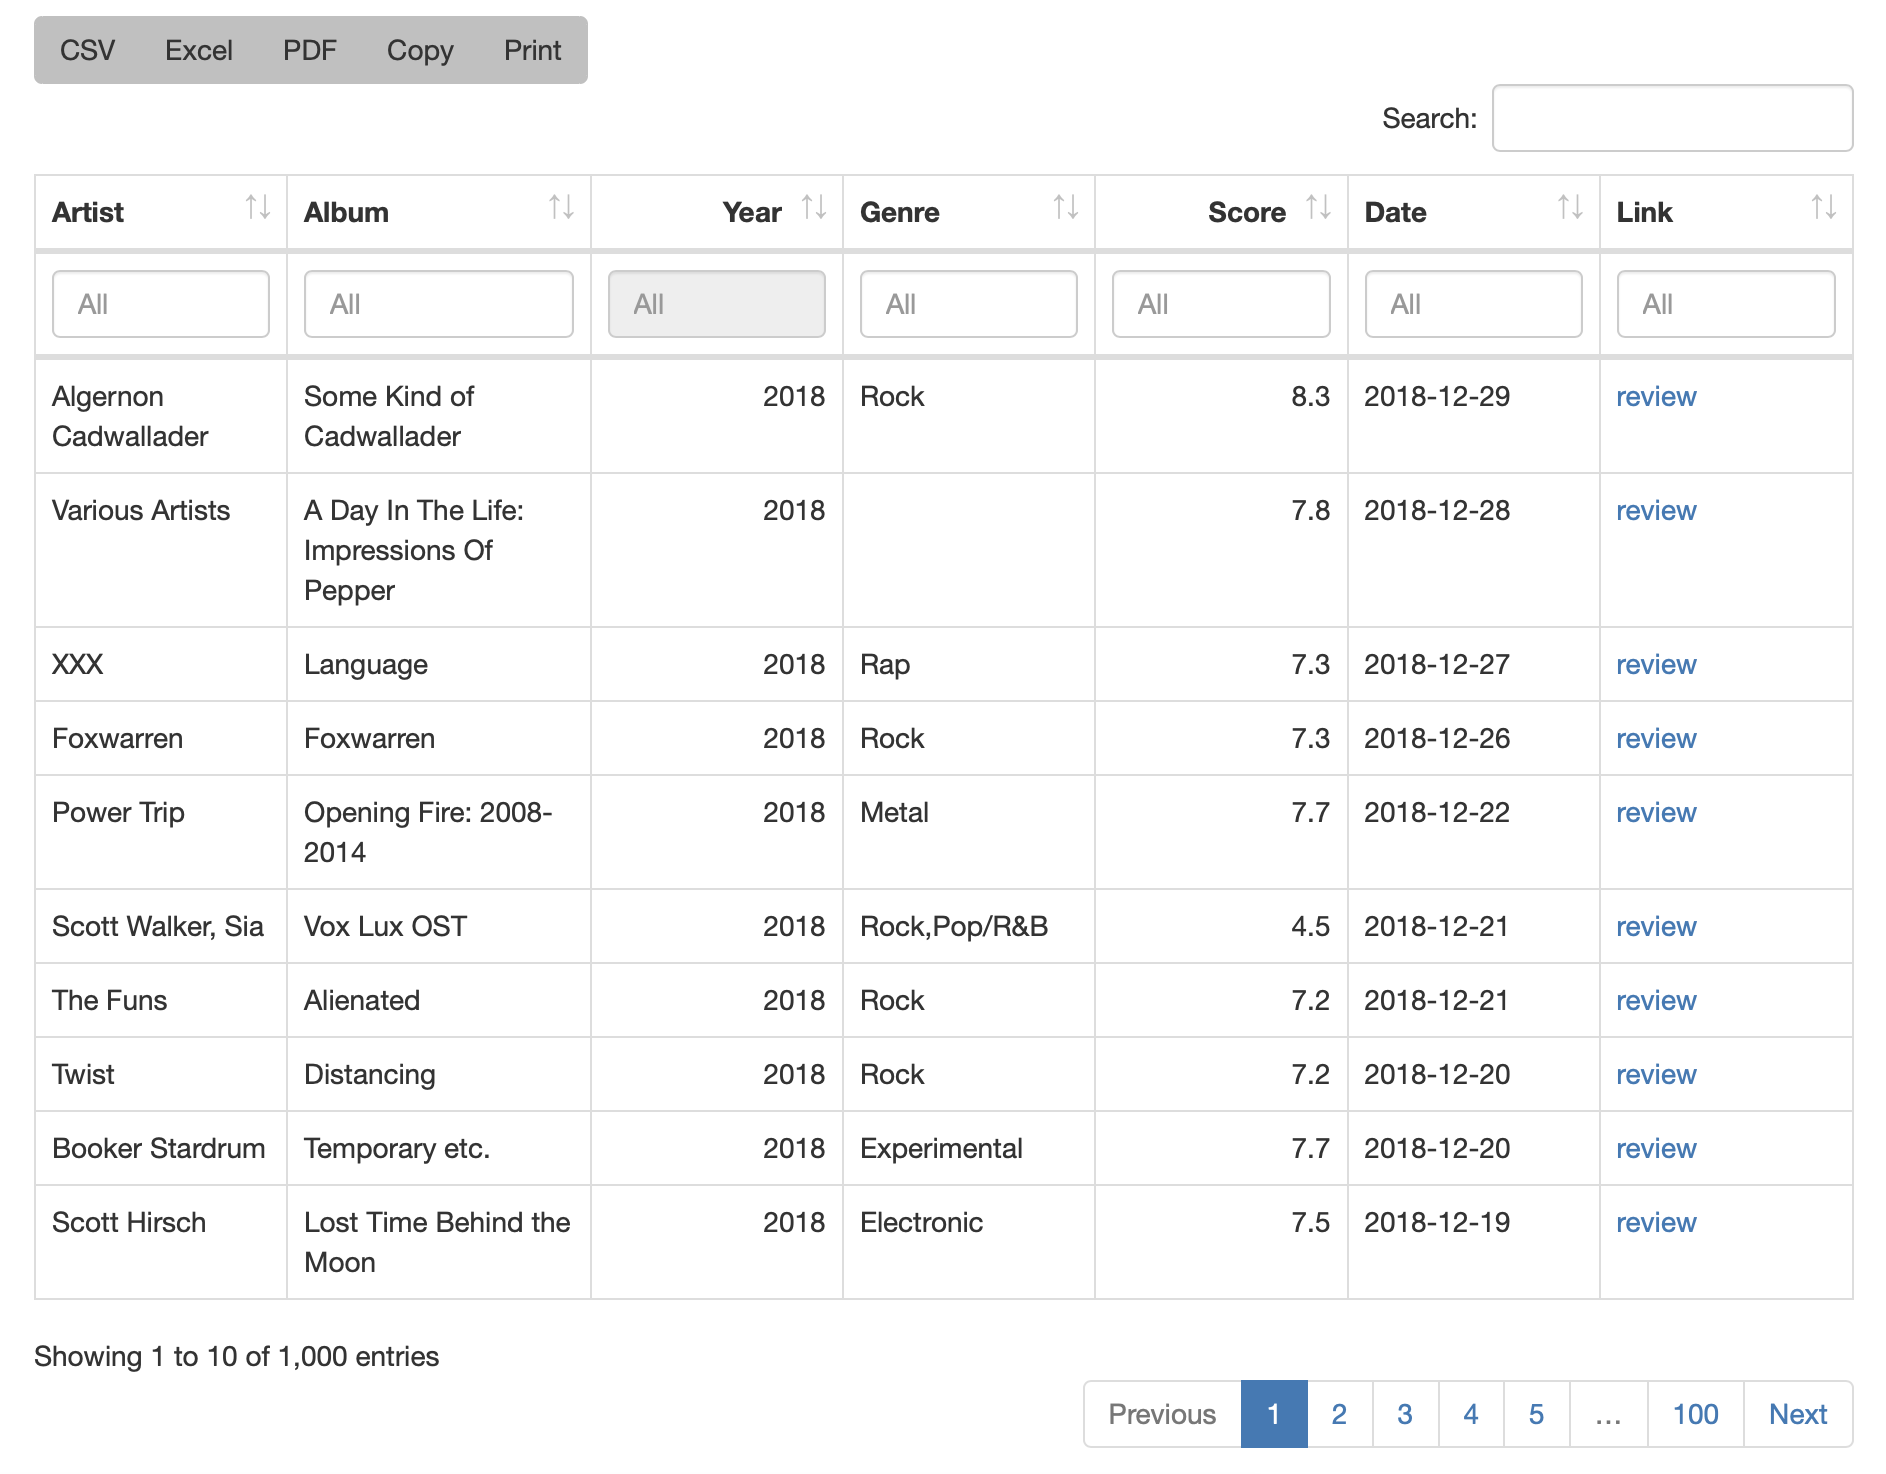This screenshot has height=1474, width=1886.
Task: Sort by Score using its arrow icon
Action: click(1318, 208)
